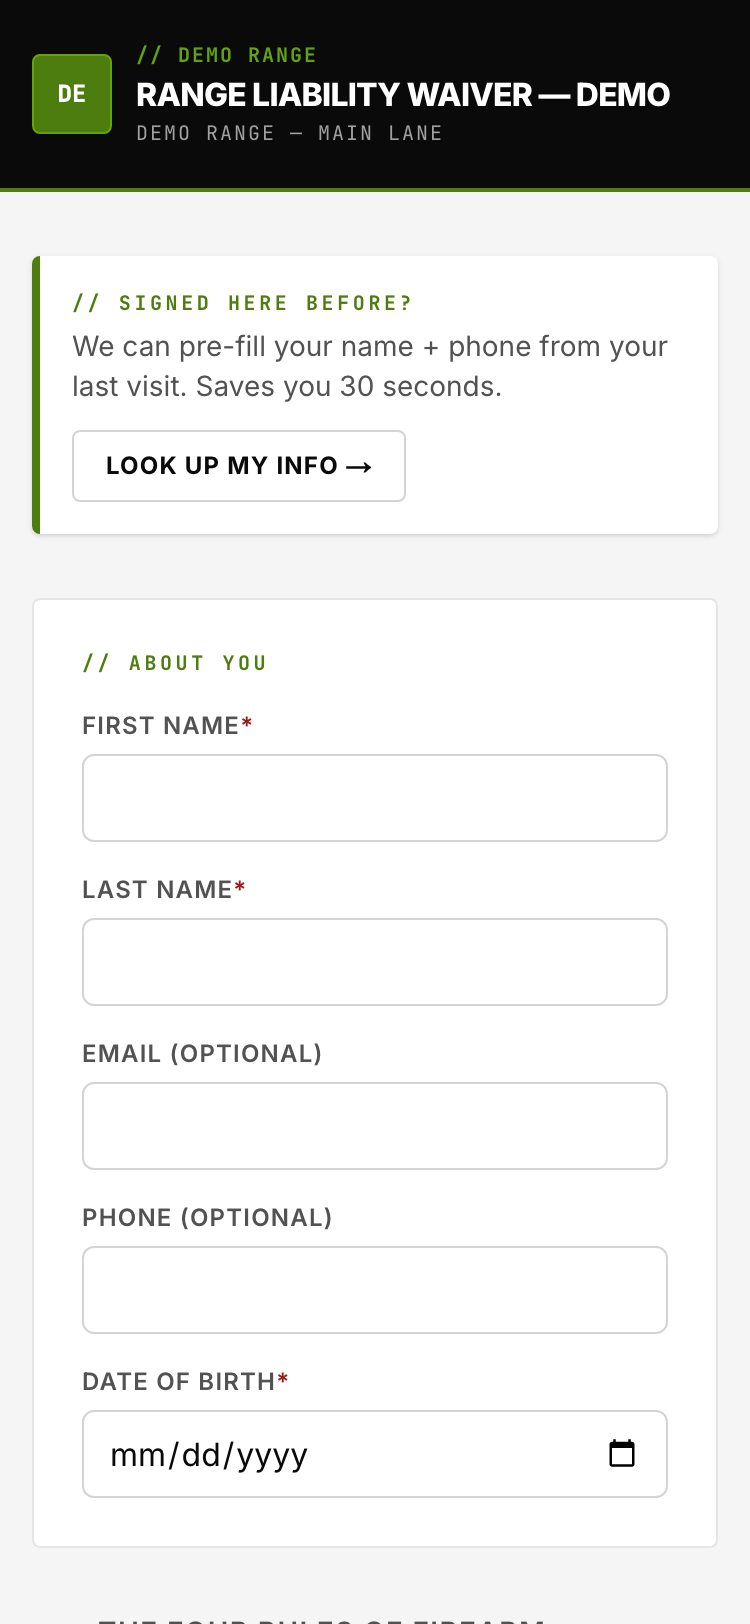Click the Demo Range header text
Viewport: 750px width, 1624px height.
(x=227, y=55)
